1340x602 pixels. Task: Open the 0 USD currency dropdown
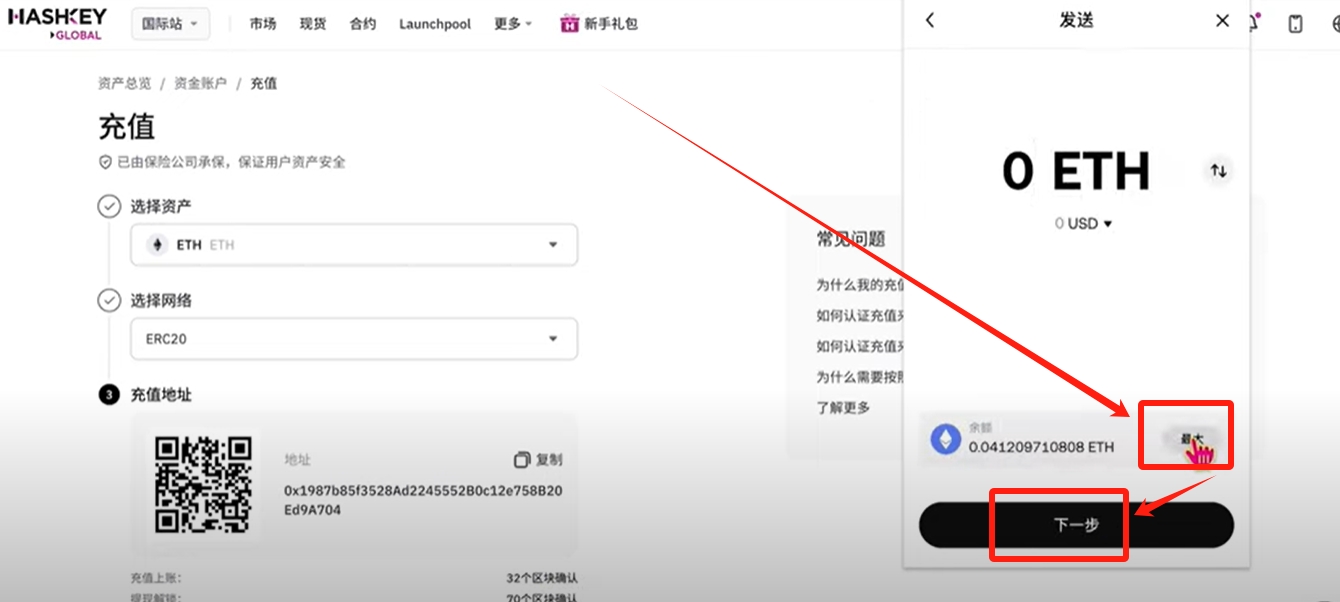click(1083, 224)
